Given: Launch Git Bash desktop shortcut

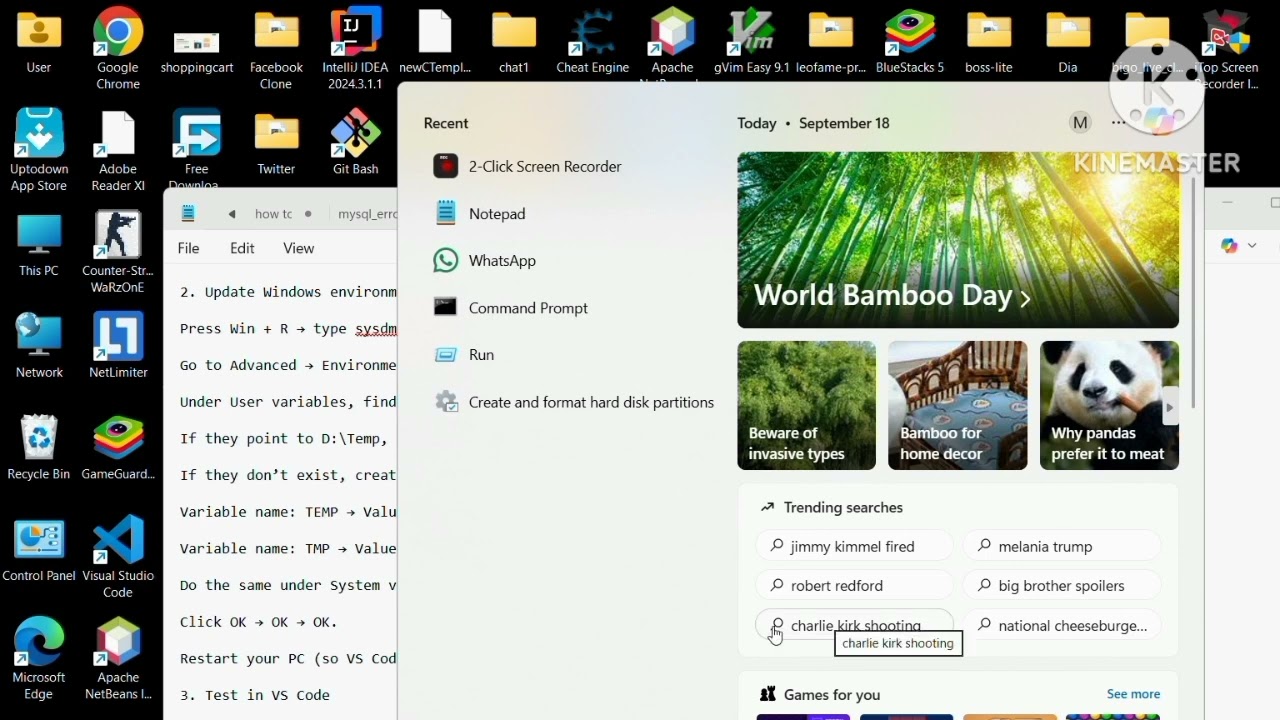Looking at the screenshot, I should pyautogui.click(x=355, y=143).
